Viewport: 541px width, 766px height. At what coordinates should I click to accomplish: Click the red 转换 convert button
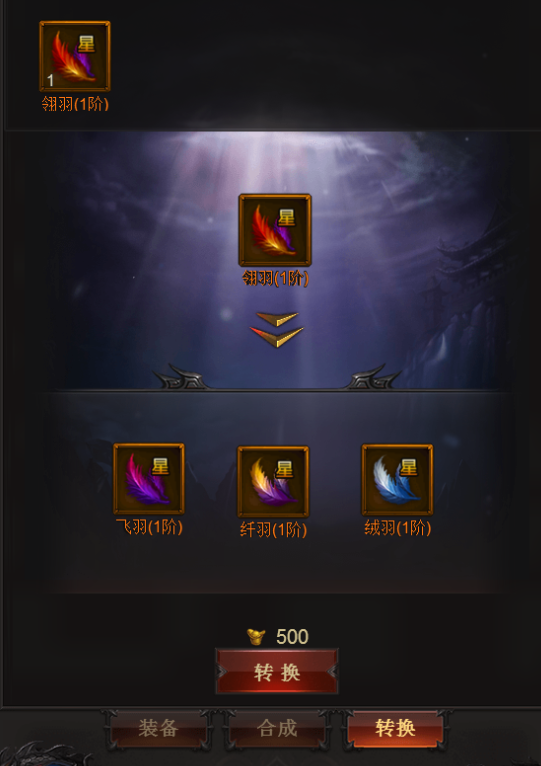[277, 672]
